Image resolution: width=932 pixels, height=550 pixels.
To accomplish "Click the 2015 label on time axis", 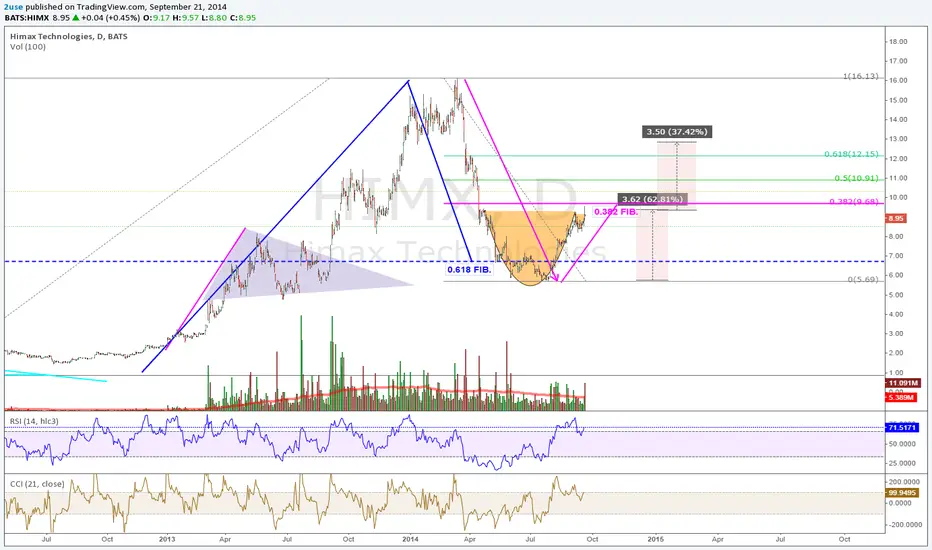I will click(656, 539).
